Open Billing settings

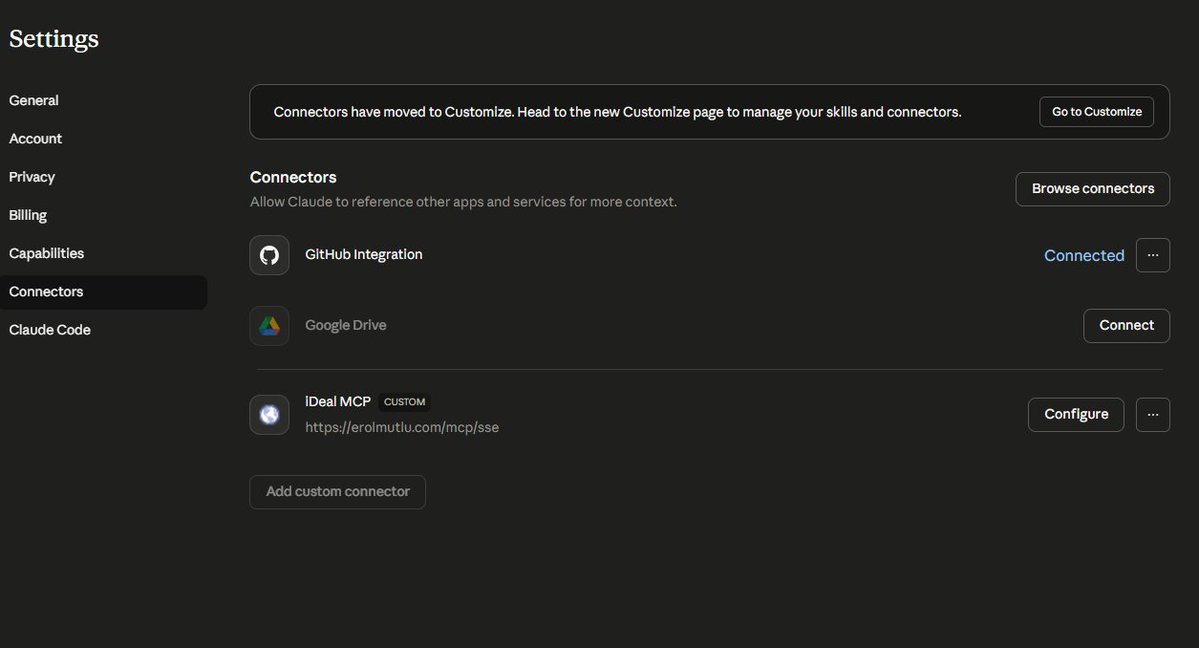28,215
